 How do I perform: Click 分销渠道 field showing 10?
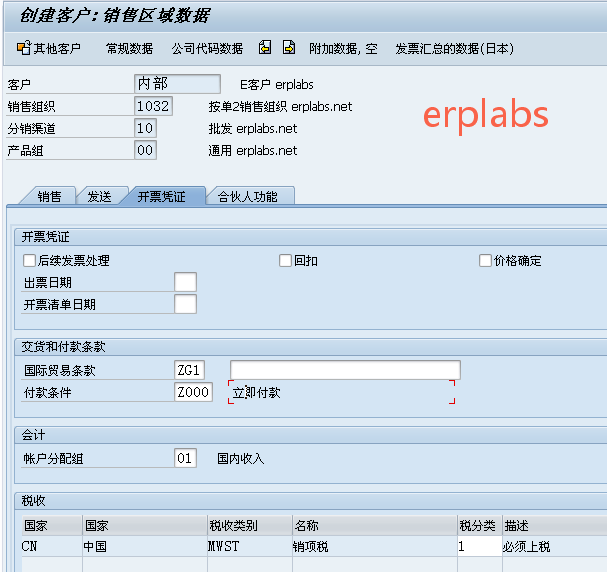pos(145,128)
